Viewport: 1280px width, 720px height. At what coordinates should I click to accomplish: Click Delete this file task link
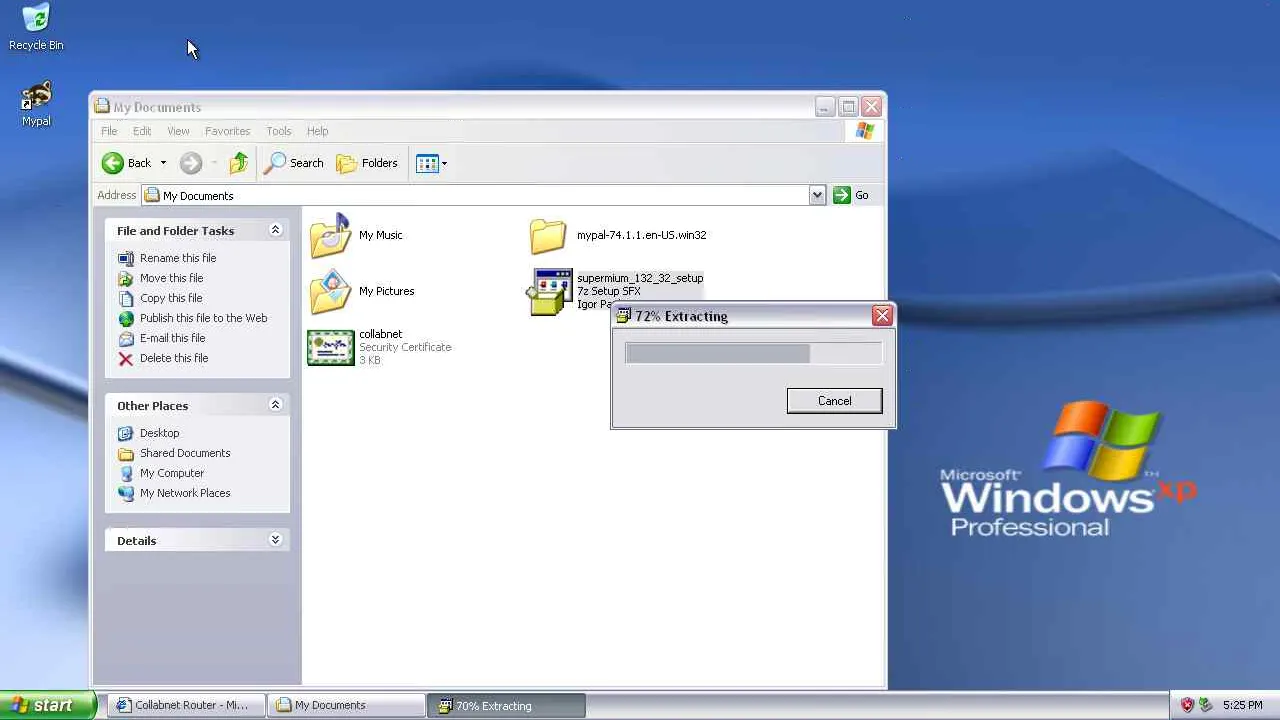point(174,358)
